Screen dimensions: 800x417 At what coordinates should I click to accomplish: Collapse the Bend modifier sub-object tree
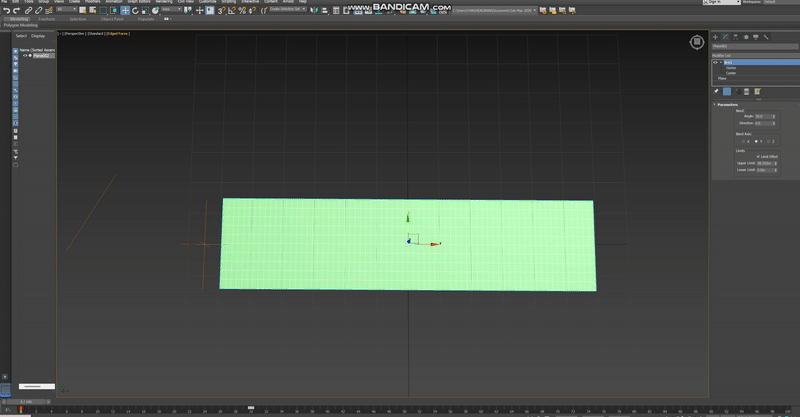721,62
